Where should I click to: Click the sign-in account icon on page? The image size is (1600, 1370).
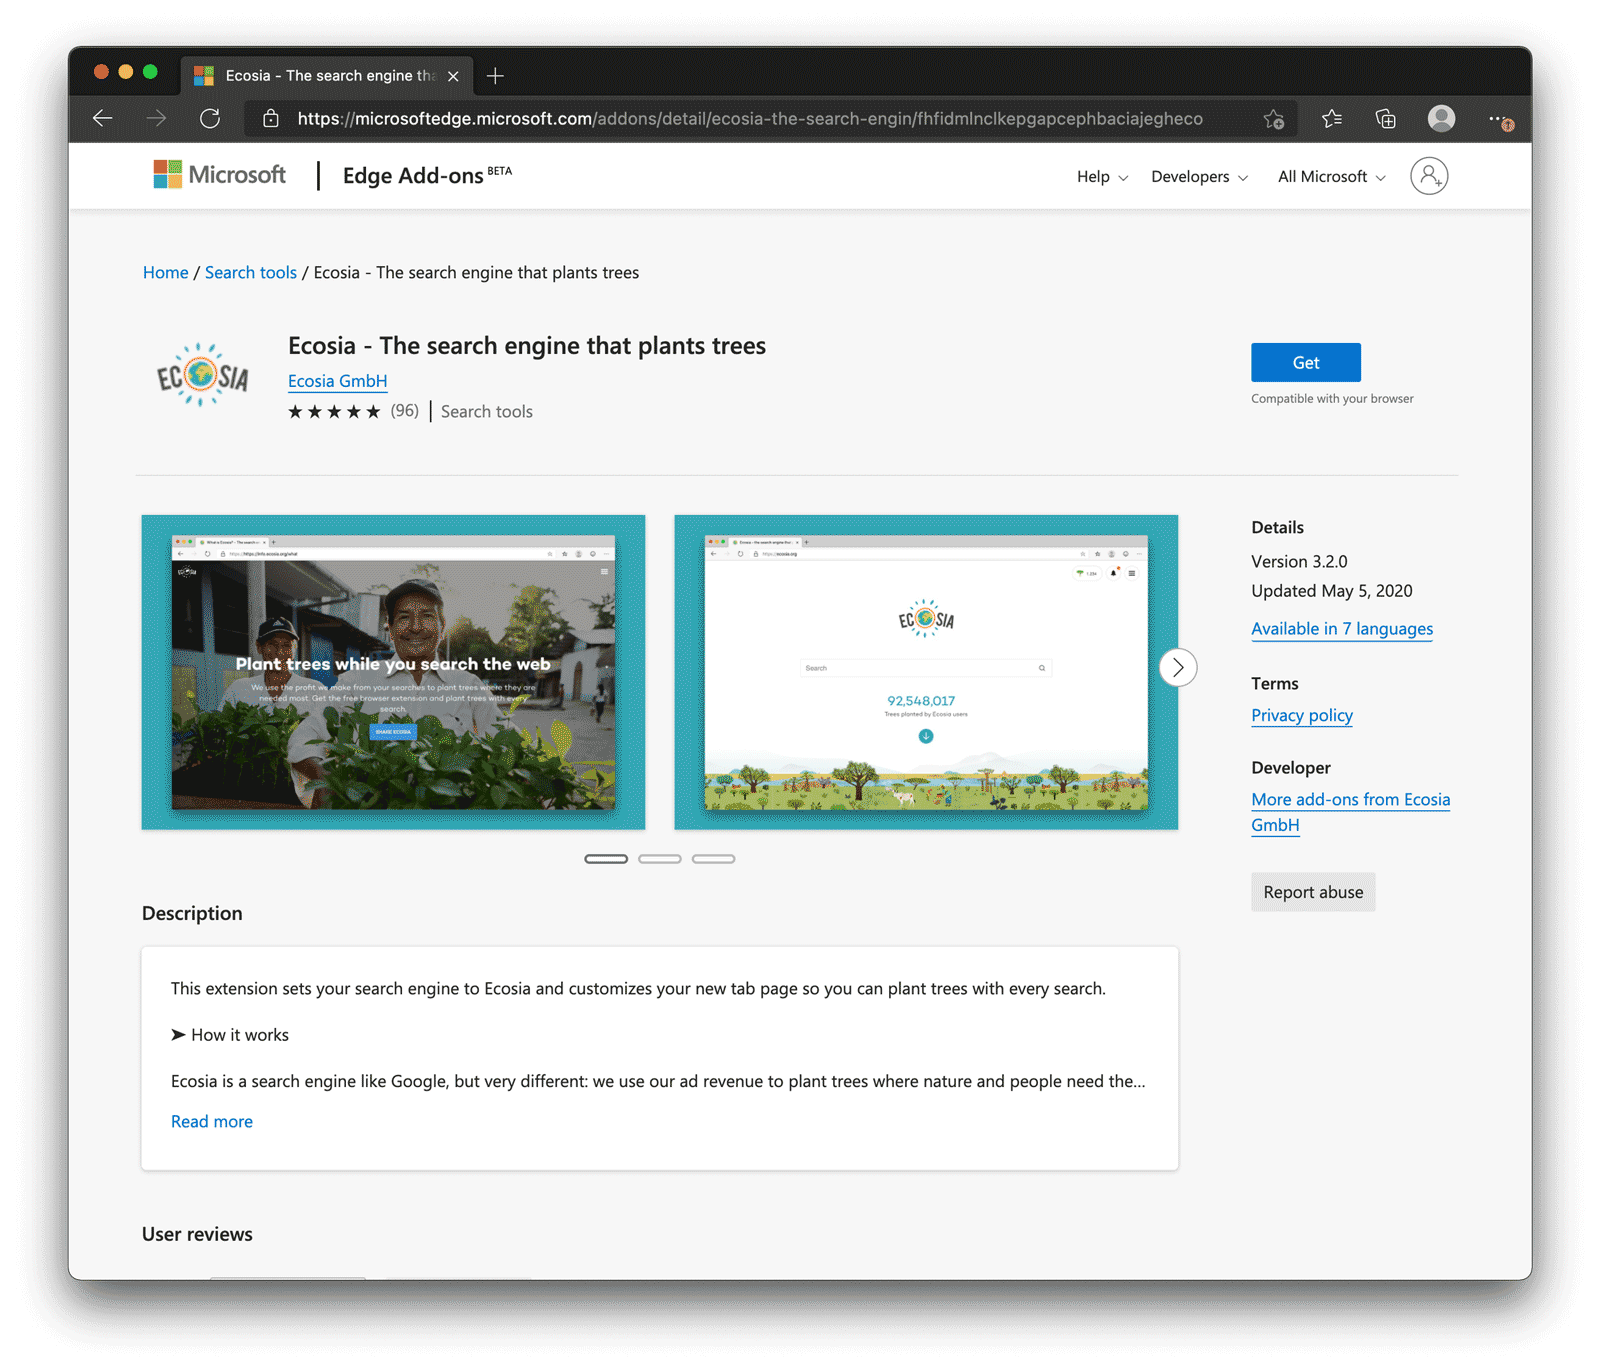(1429, 176)
